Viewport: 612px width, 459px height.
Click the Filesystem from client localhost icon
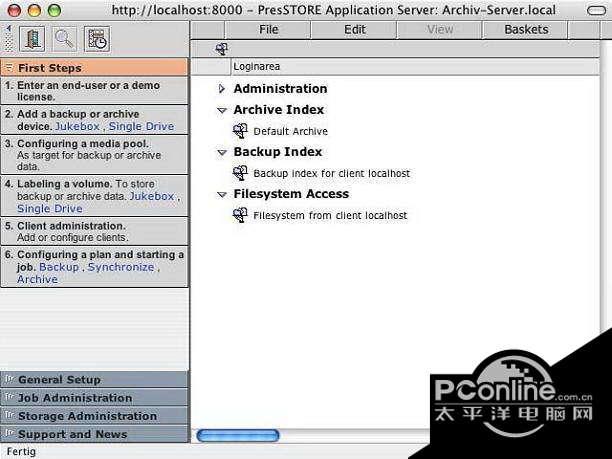(240, 215)
